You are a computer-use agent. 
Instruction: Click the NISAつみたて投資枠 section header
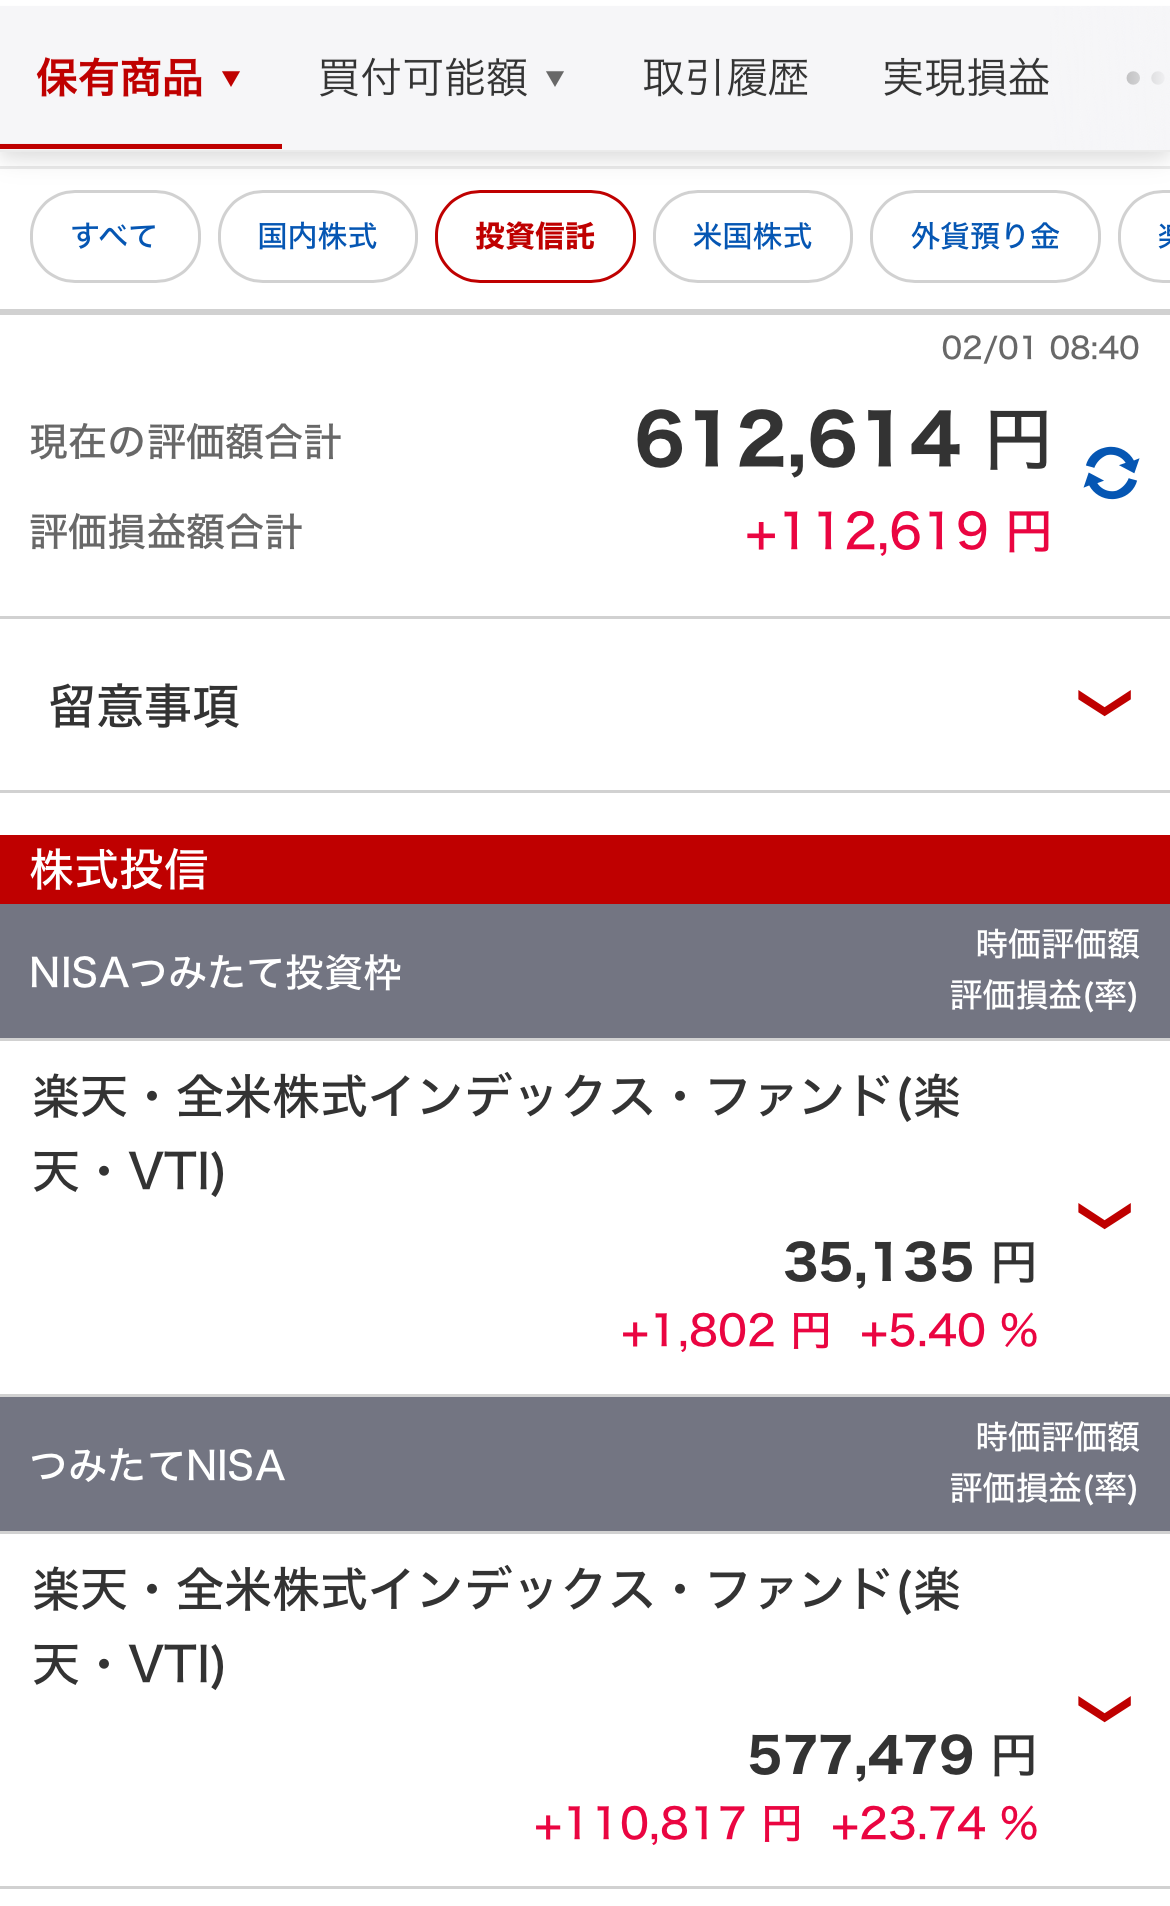click(584, 971)
